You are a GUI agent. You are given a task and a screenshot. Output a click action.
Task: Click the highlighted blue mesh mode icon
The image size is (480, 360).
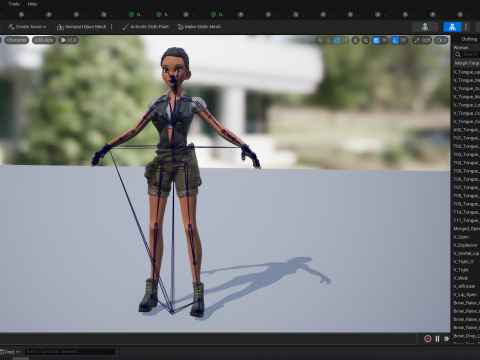click(x=452, y=27)
